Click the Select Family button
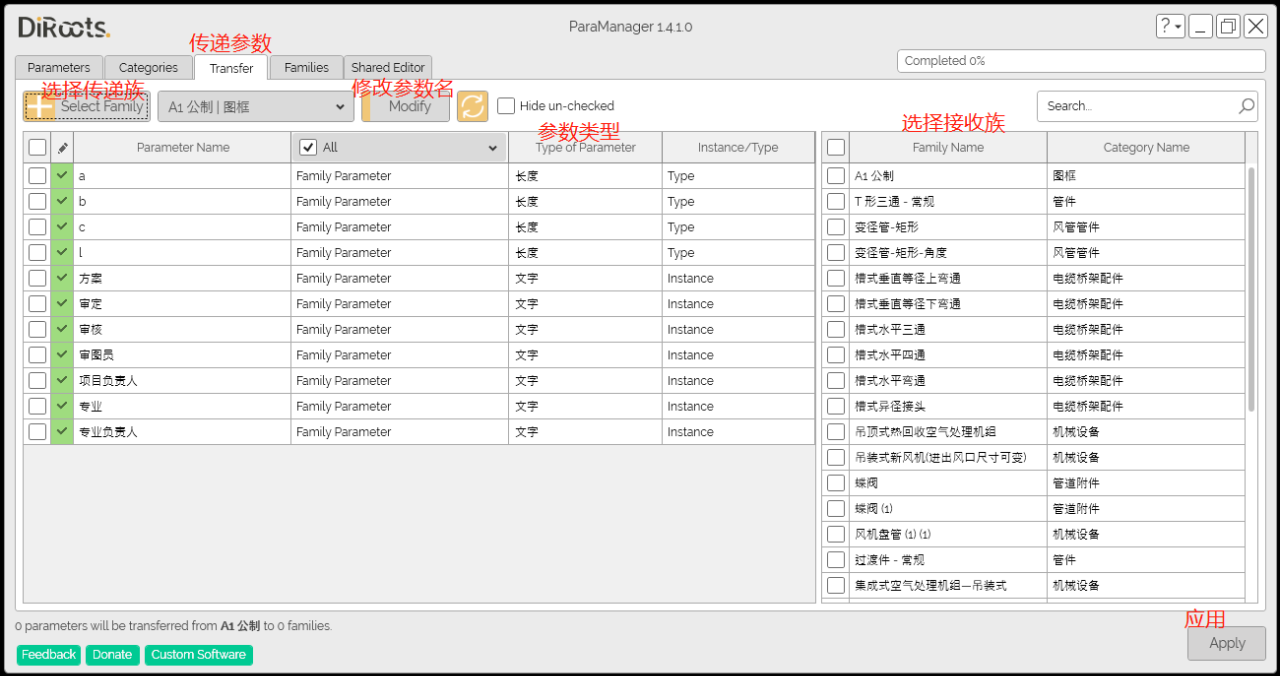The width and height of the screenshot is (1280, 676). (87, 106)
